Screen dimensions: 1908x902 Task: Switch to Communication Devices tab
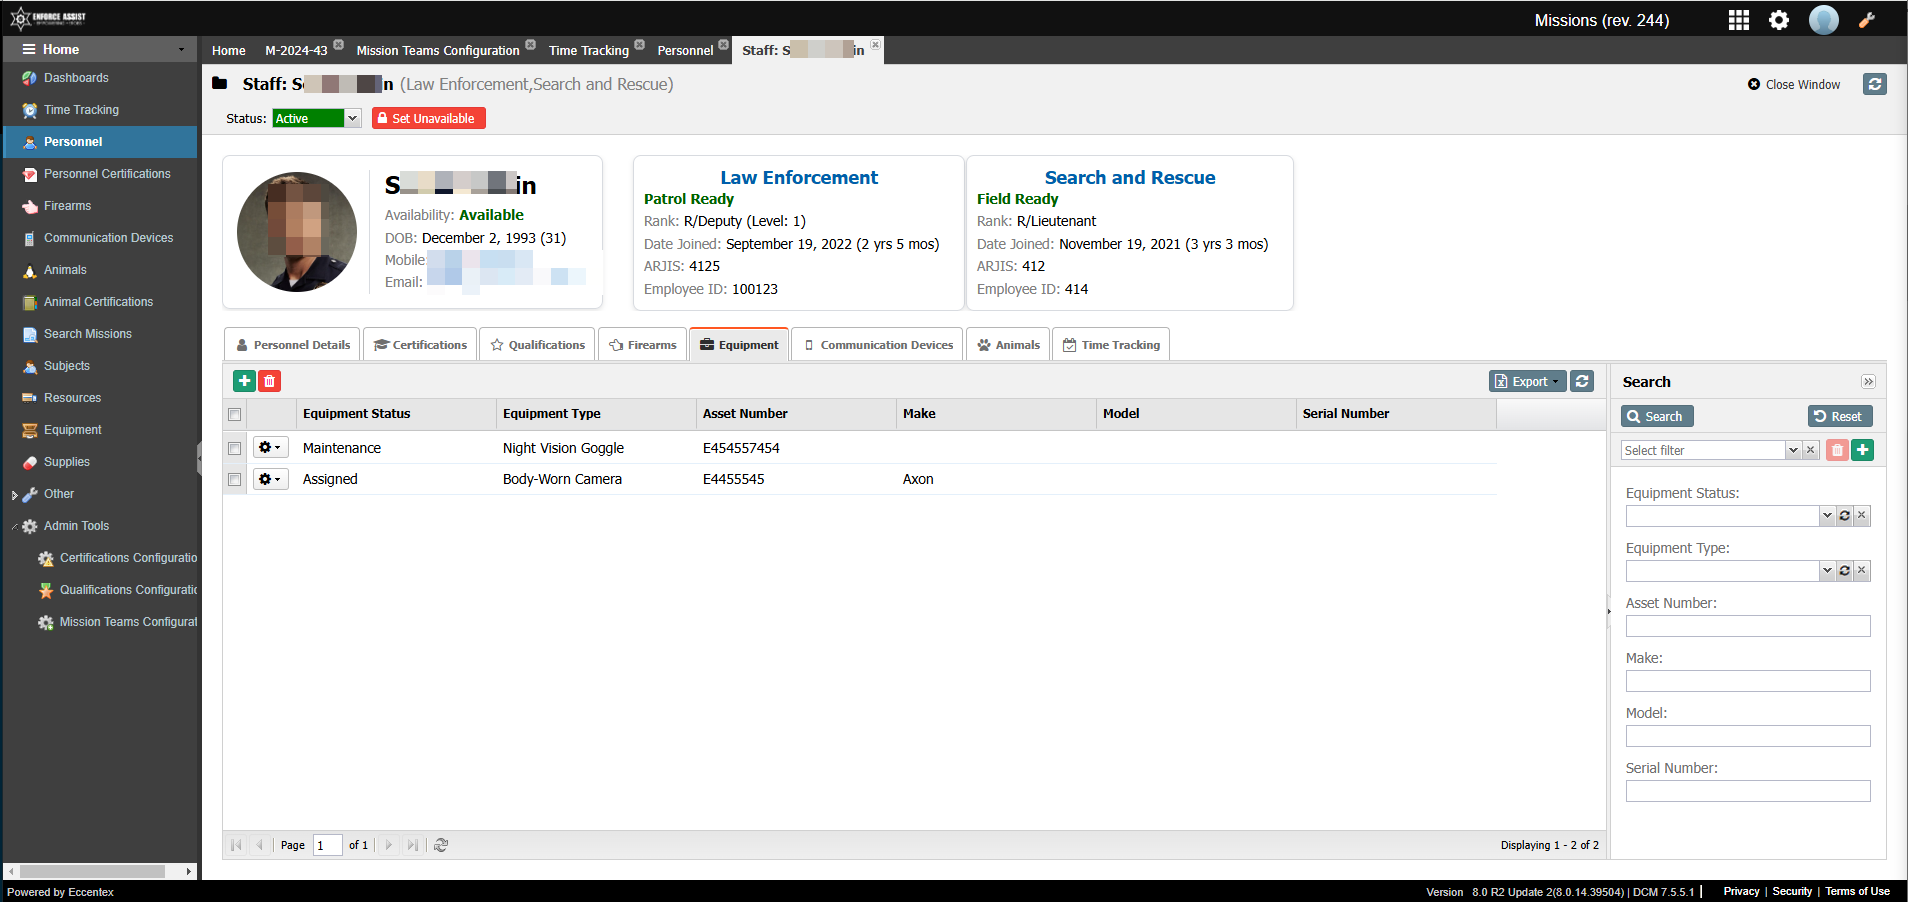(x=877, y=345)
